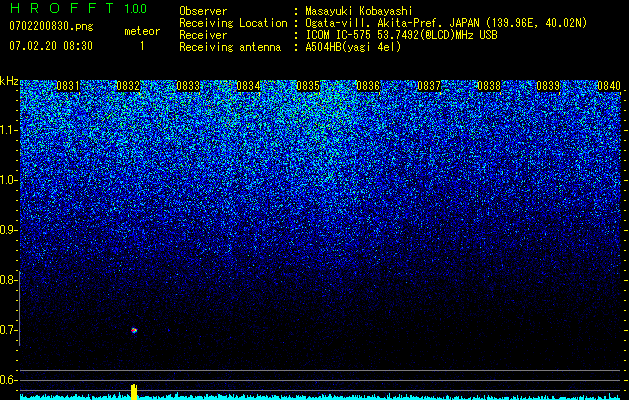Click the 0833 time marker
The height and width of the screenshot is (400, 629).
[188, 86]
